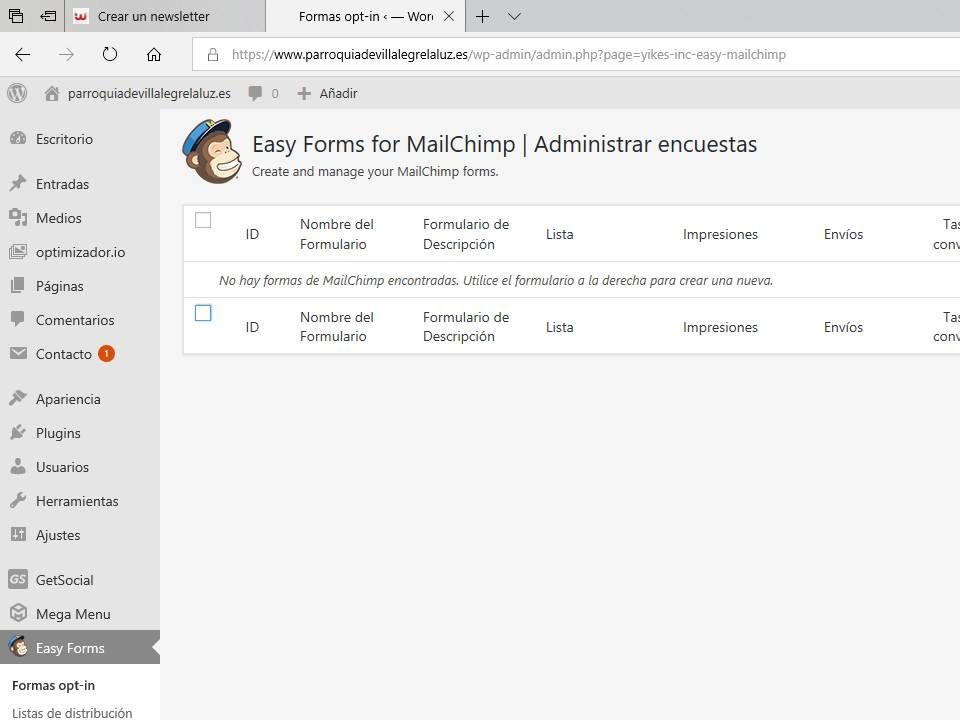Close the Formas opt-in browser tab
The height and width of the screenshot is (720, 960).
[449, 17]
